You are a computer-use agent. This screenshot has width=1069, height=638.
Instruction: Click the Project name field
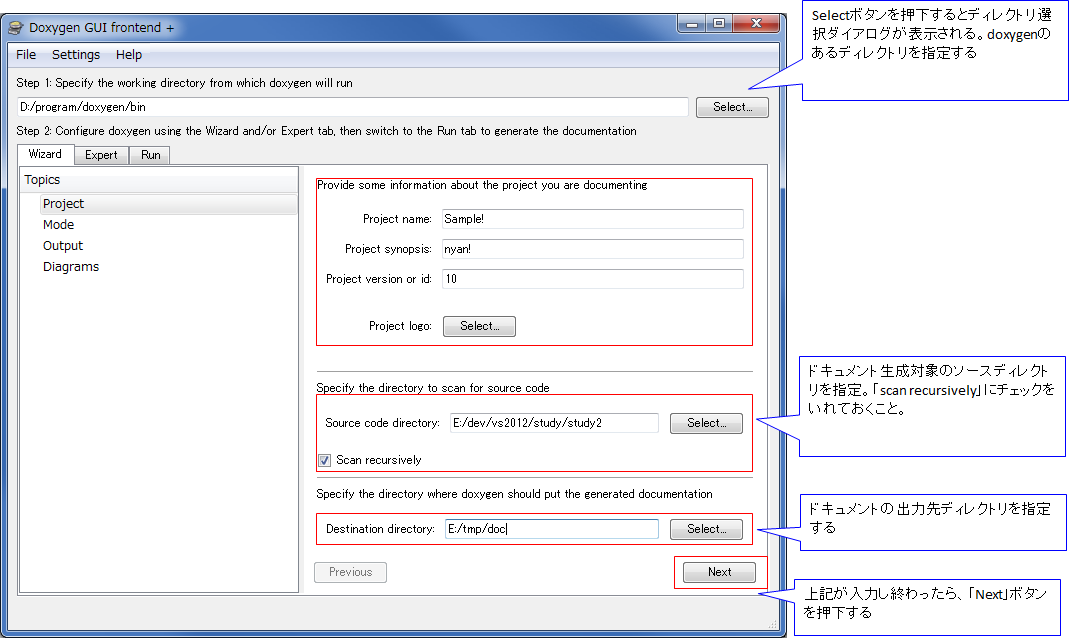click(x=592, y=219)
